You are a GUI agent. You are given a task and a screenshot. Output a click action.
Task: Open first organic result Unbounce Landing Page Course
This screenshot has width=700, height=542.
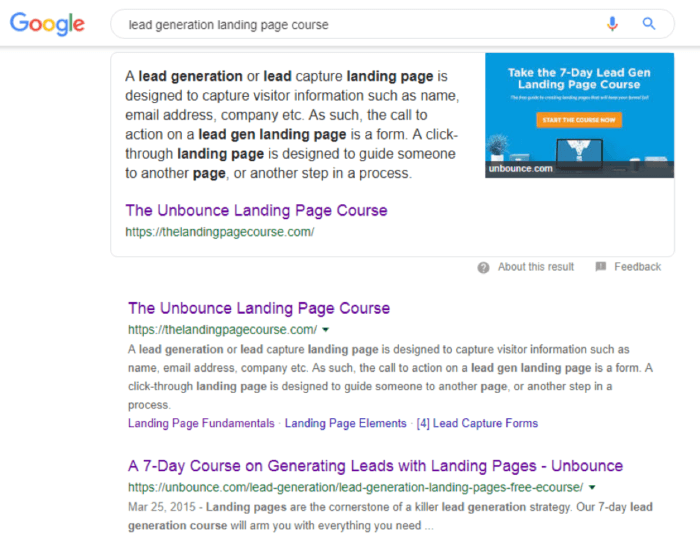(259, 308)
